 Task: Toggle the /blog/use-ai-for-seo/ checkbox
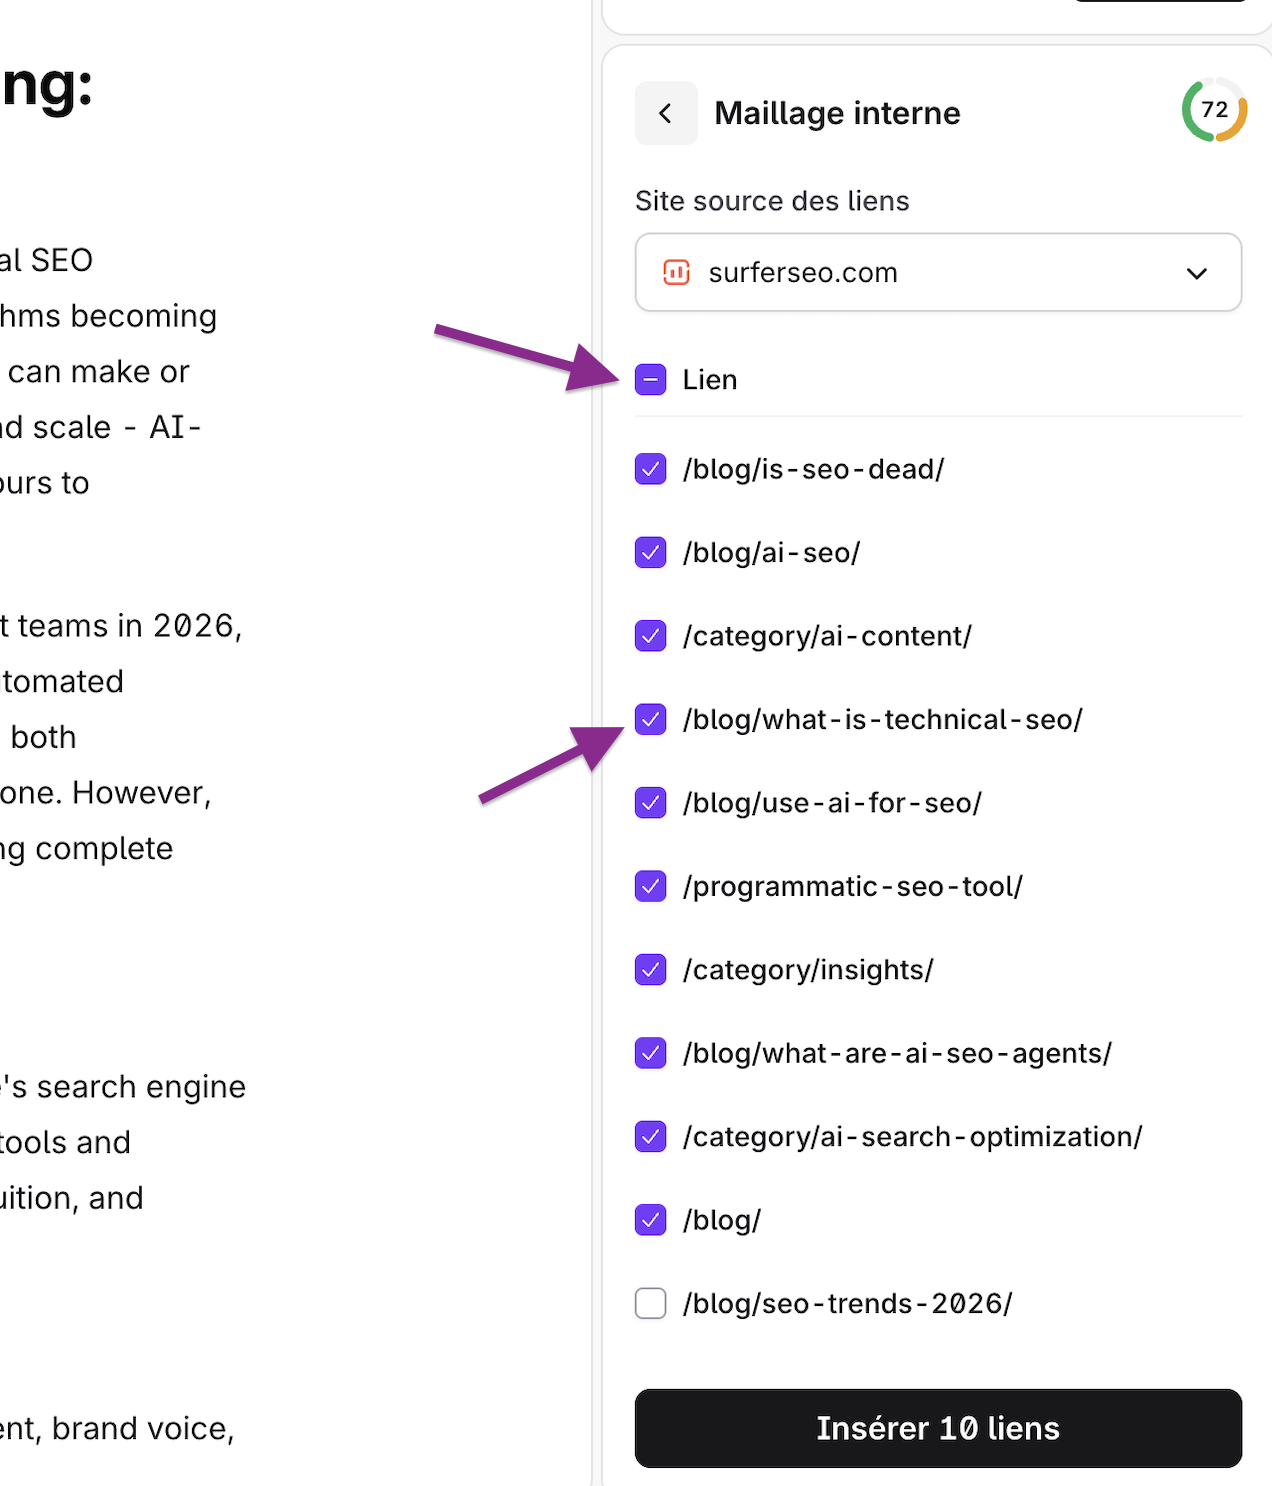[x=651, y=803]
